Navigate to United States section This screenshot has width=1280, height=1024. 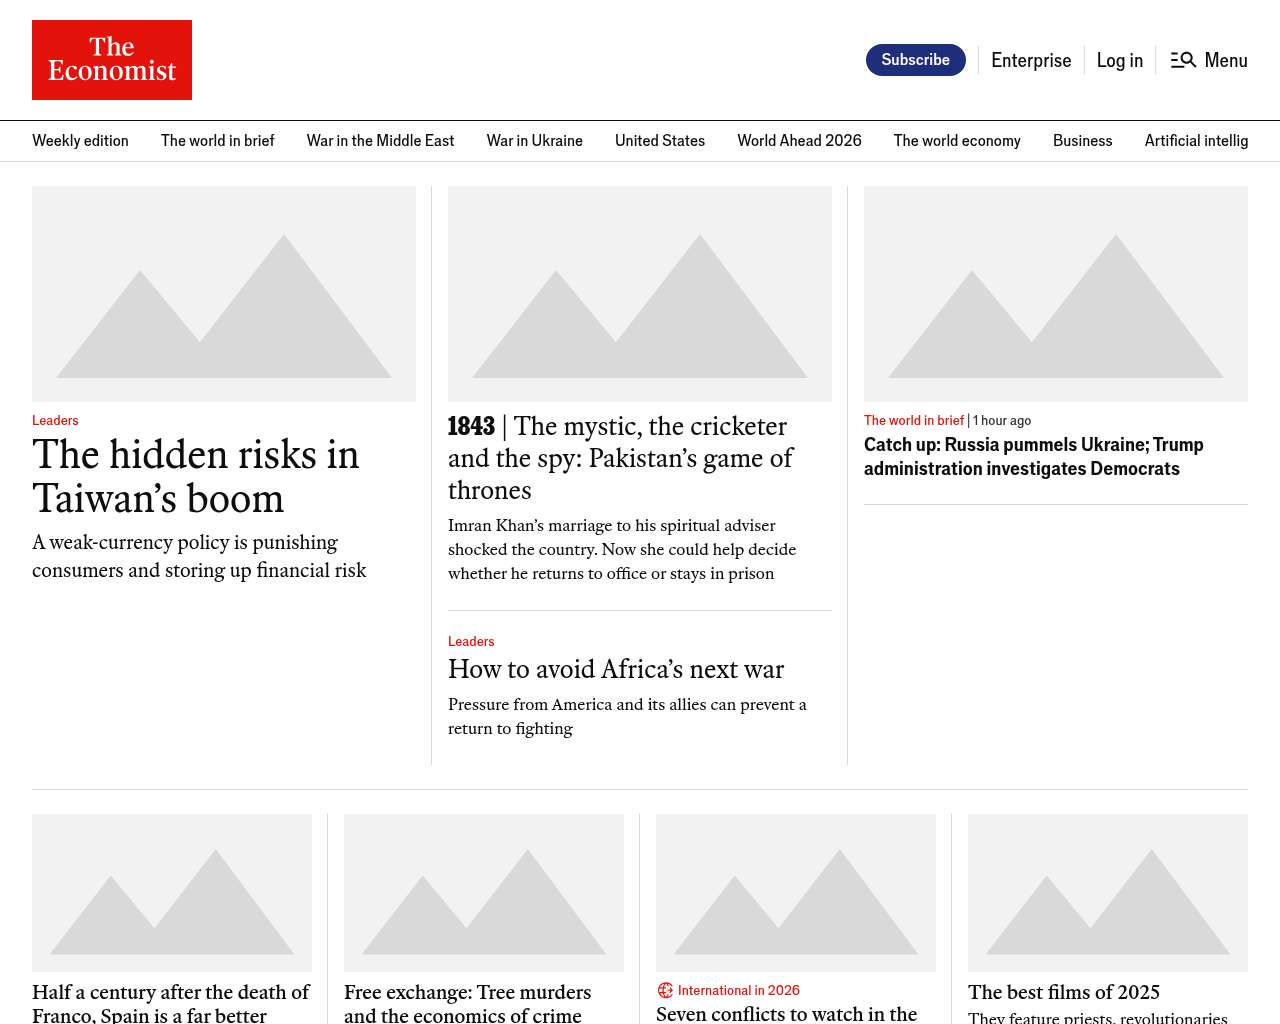tap(659, 141)
